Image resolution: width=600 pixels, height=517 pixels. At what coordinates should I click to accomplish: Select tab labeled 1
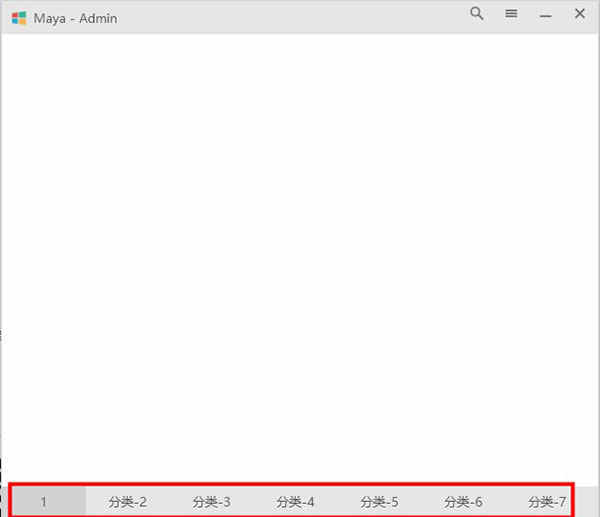click(x=44, y=502)
